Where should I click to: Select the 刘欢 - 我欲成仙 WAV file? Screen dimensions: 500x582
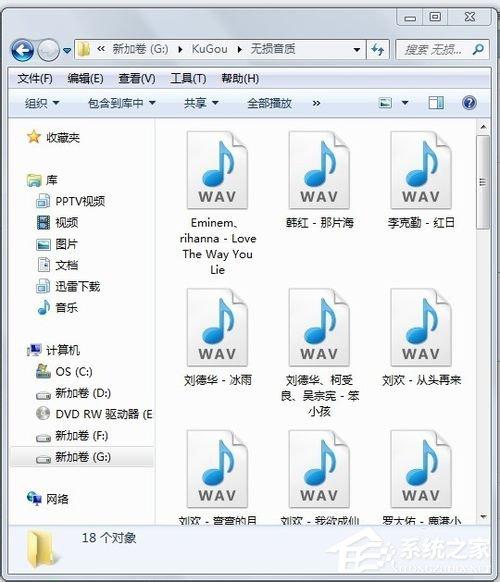(x=319, y=478)
